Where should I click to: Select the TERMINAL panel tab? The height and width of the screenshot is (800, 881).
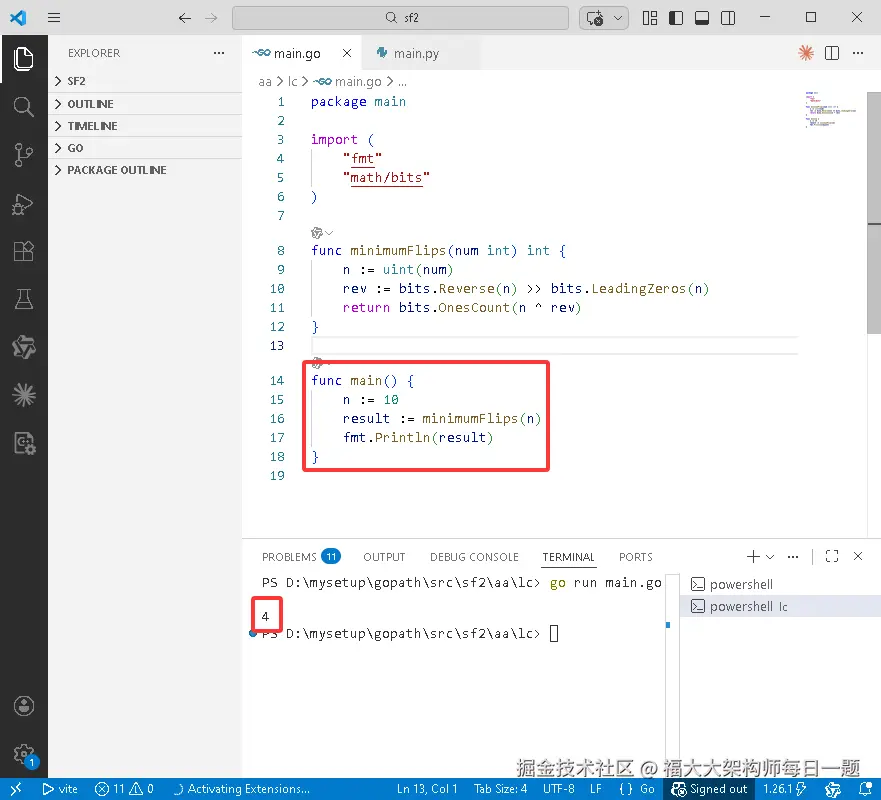[x=568, y=557]
